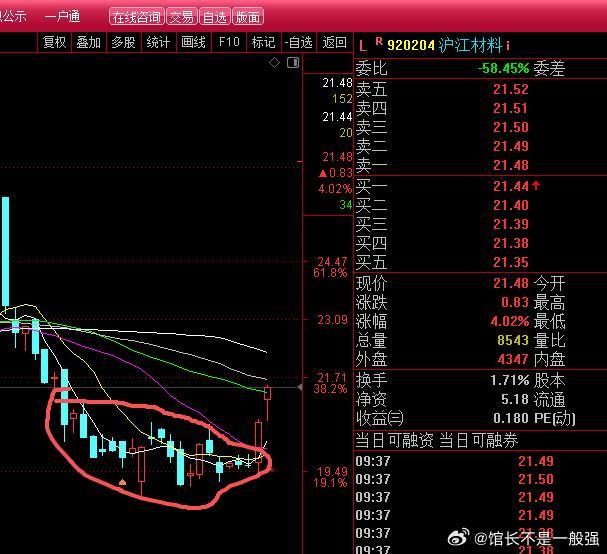This screenshot has height=554, width=607.
Task: Open the 版面 layout button
Action: point(247,17)
